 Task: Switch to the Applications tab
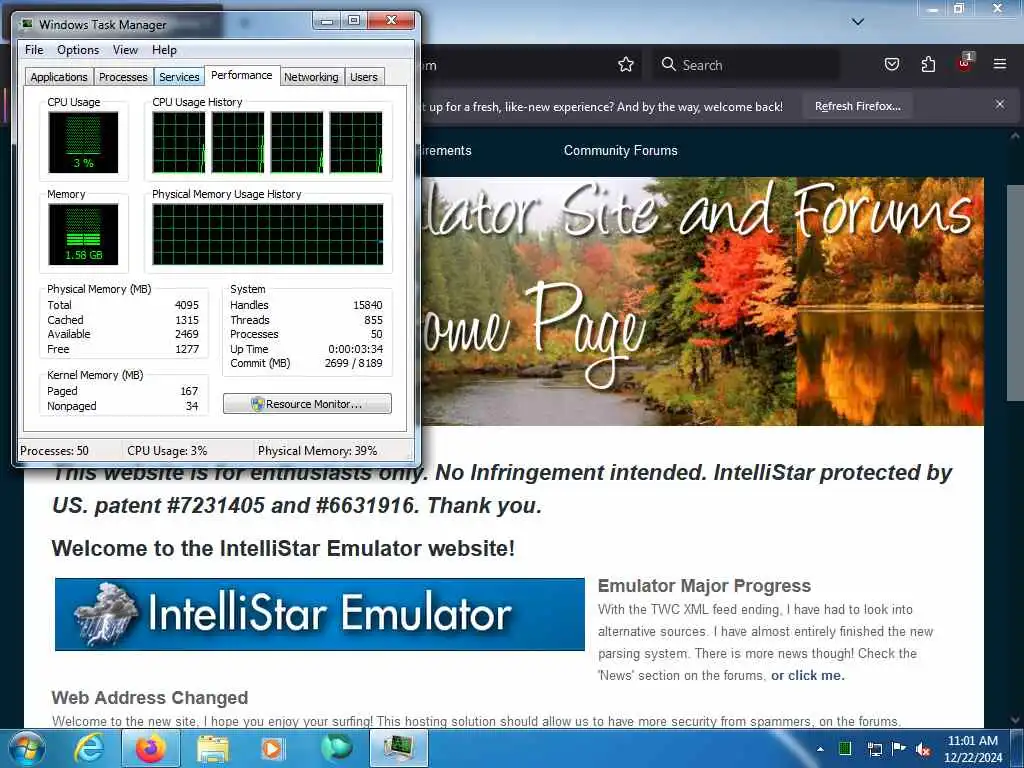(59, 77)
